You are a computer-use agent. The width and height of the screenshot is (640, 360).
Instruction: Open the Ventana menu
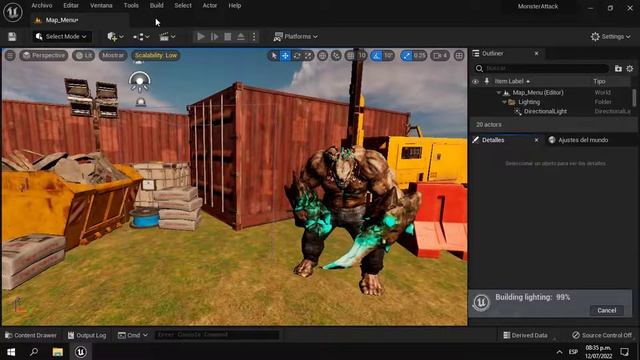pos(101,6)
